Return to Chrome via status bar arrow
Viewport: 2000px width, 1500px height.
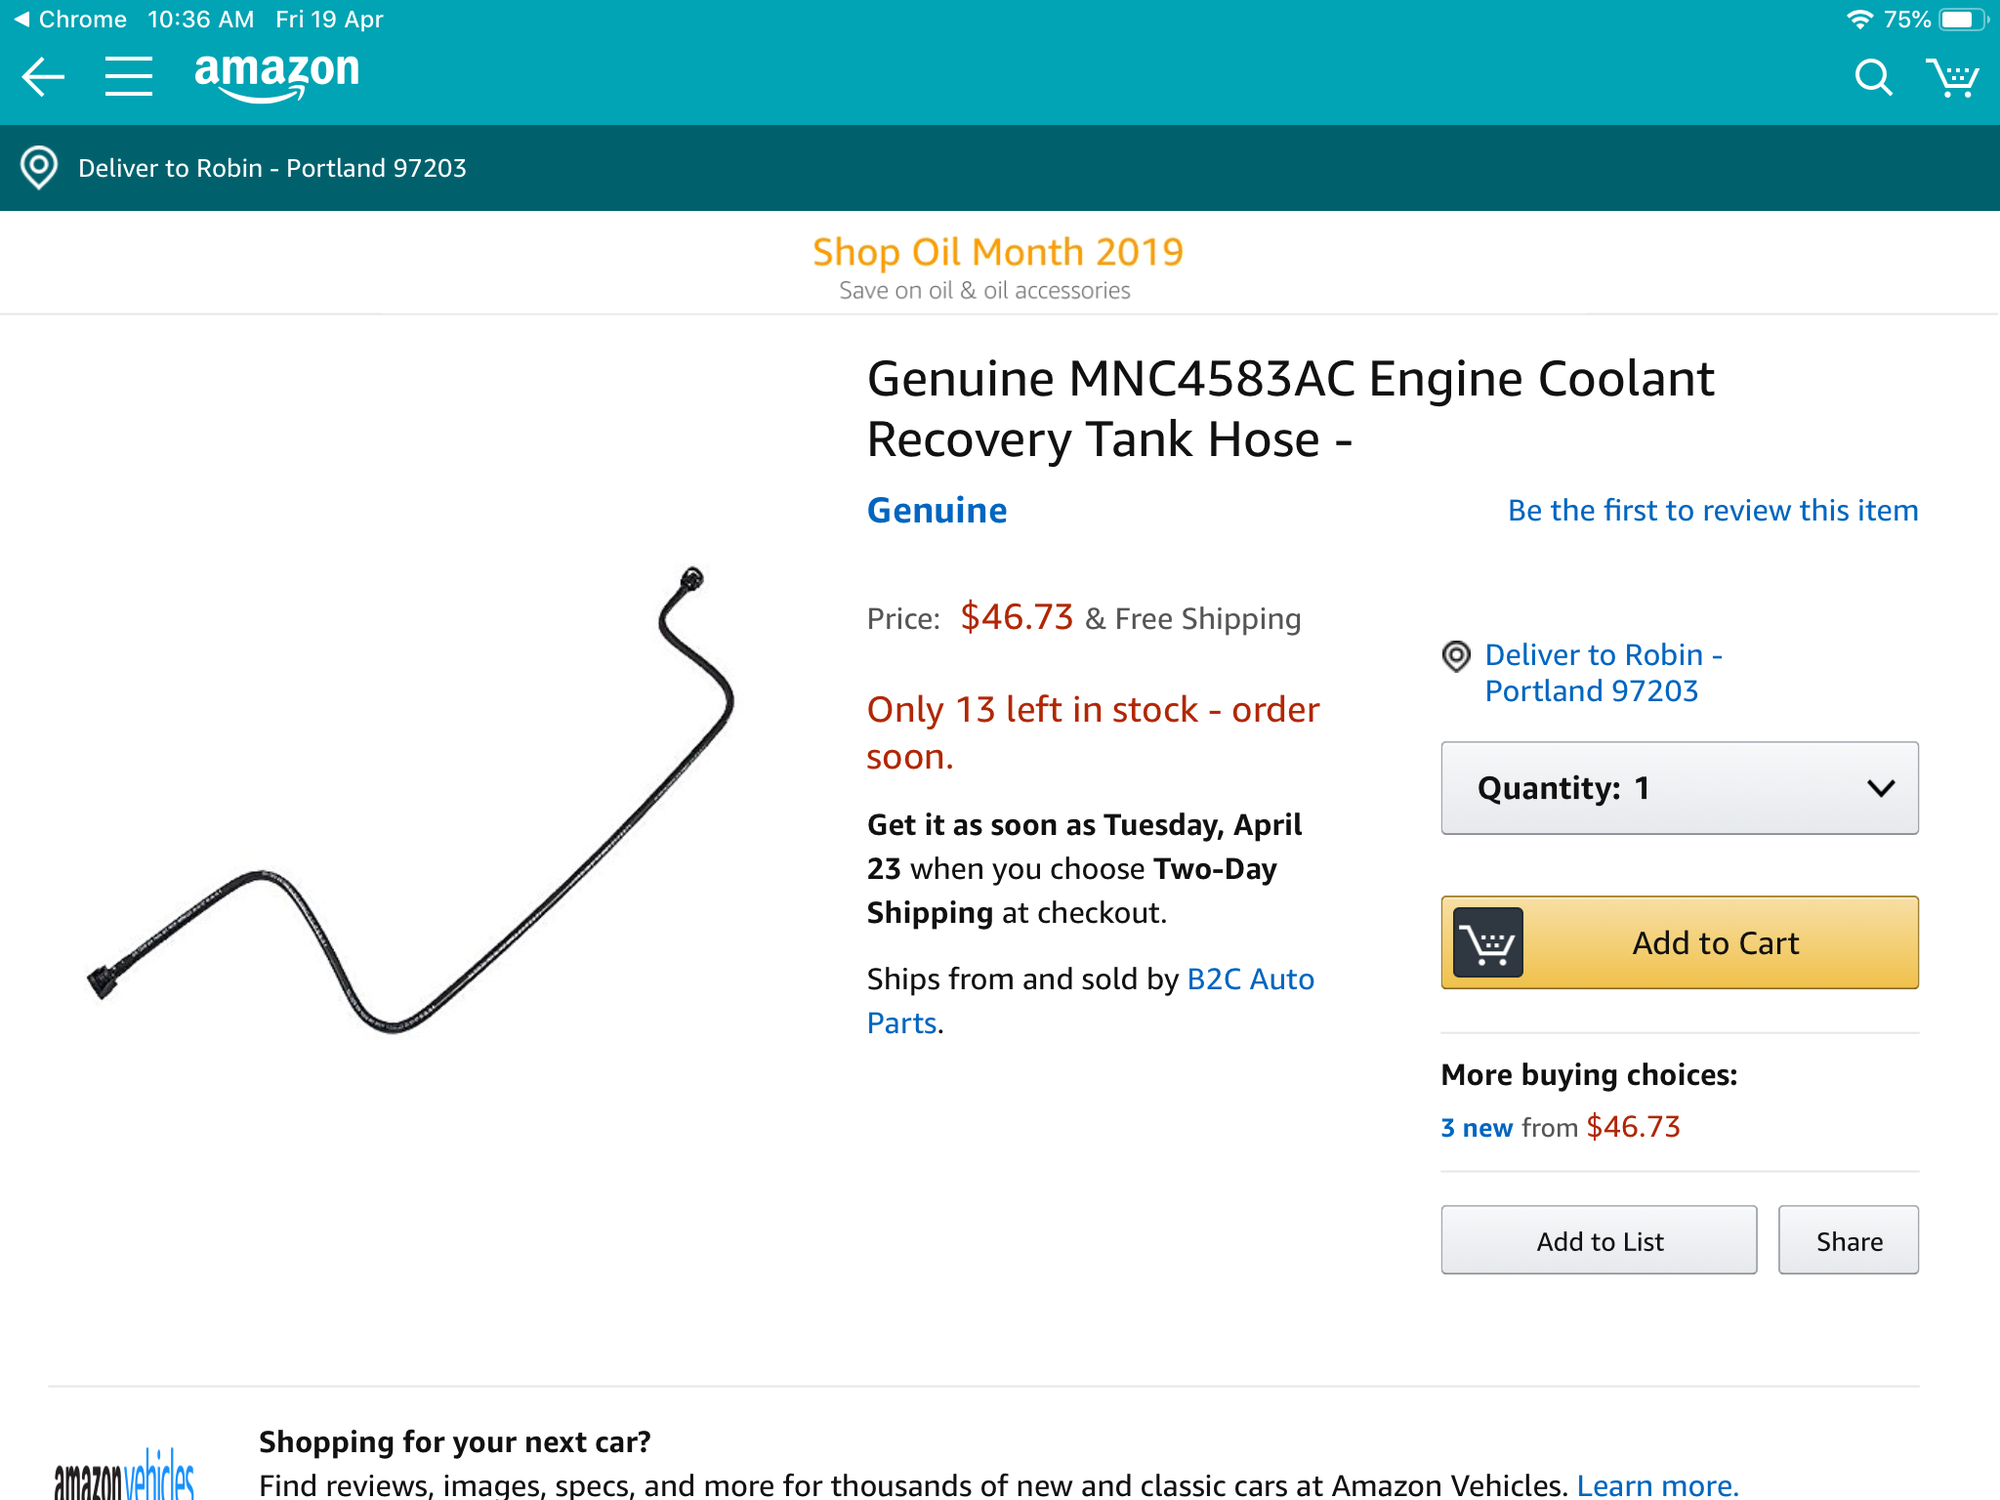20,19
